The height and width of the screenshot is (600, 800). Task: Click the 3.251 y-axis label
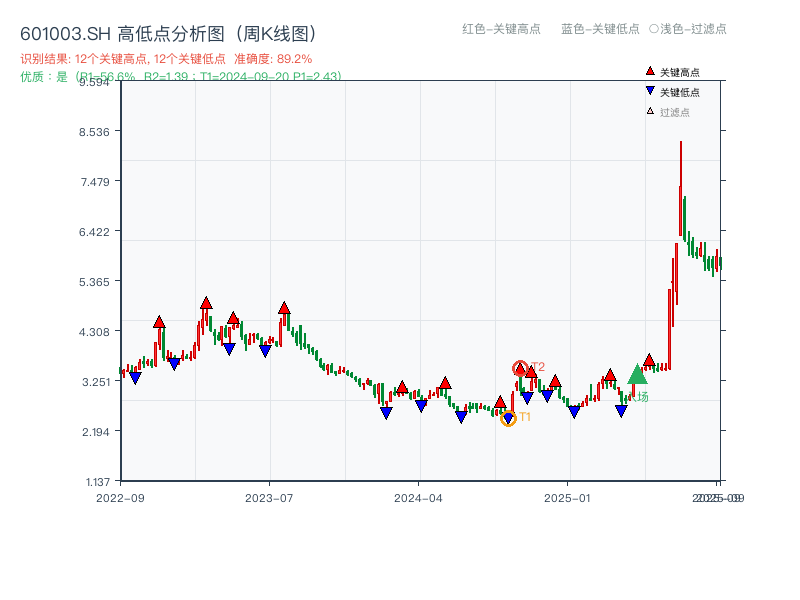tap(96, 382)
